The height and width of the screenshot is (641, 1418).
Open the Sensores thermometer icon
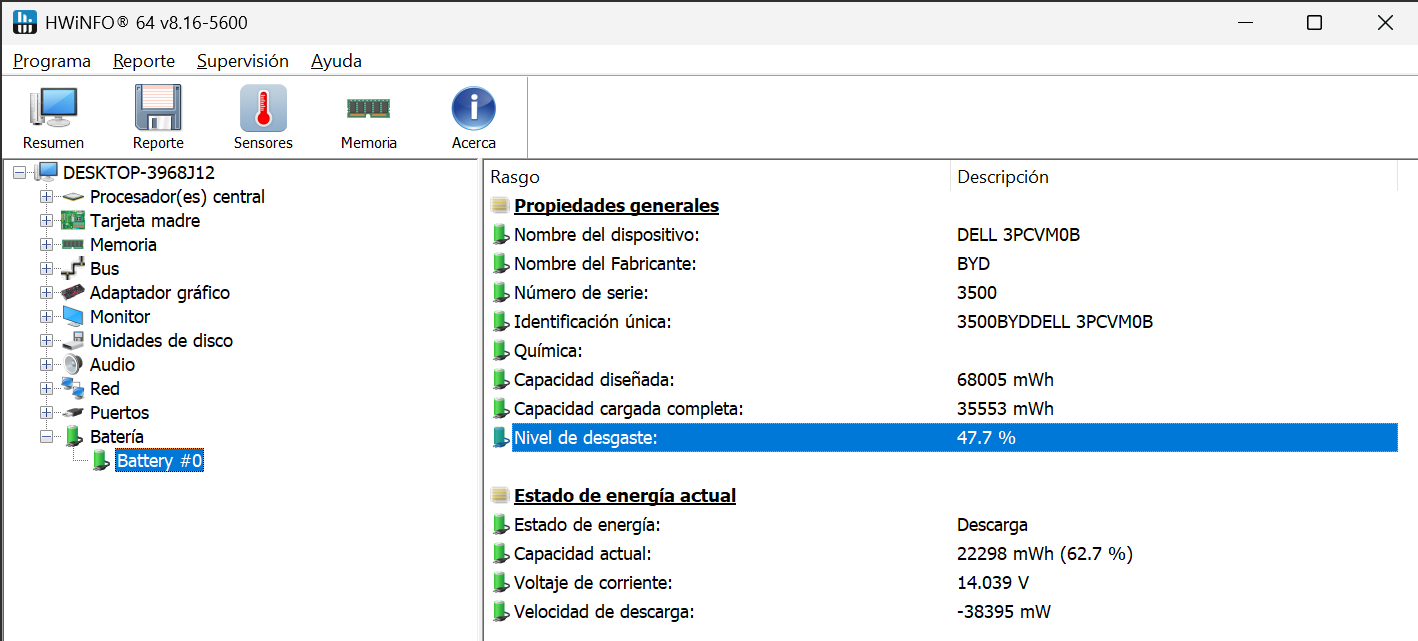point(263,108)
